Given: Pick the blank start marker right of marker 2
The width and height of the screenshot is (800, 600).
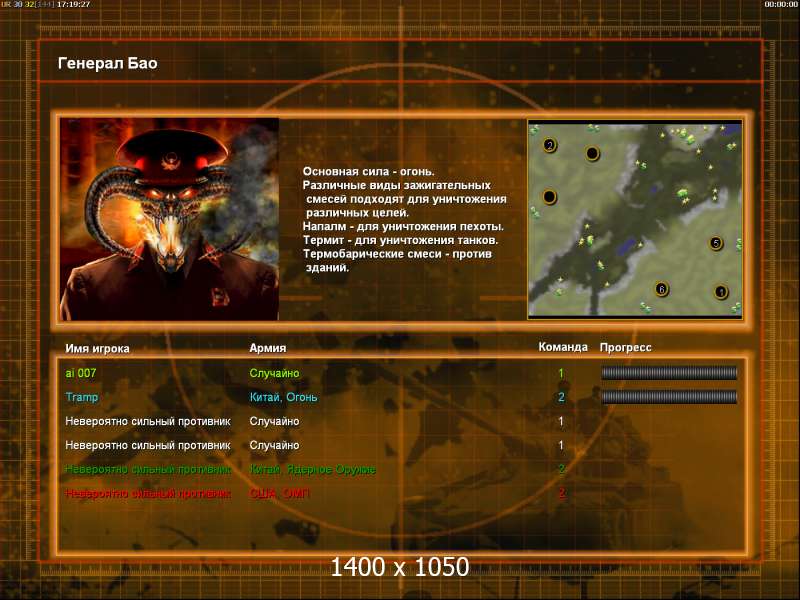Looking at the screenshot, I should click(x=592, y=153).
